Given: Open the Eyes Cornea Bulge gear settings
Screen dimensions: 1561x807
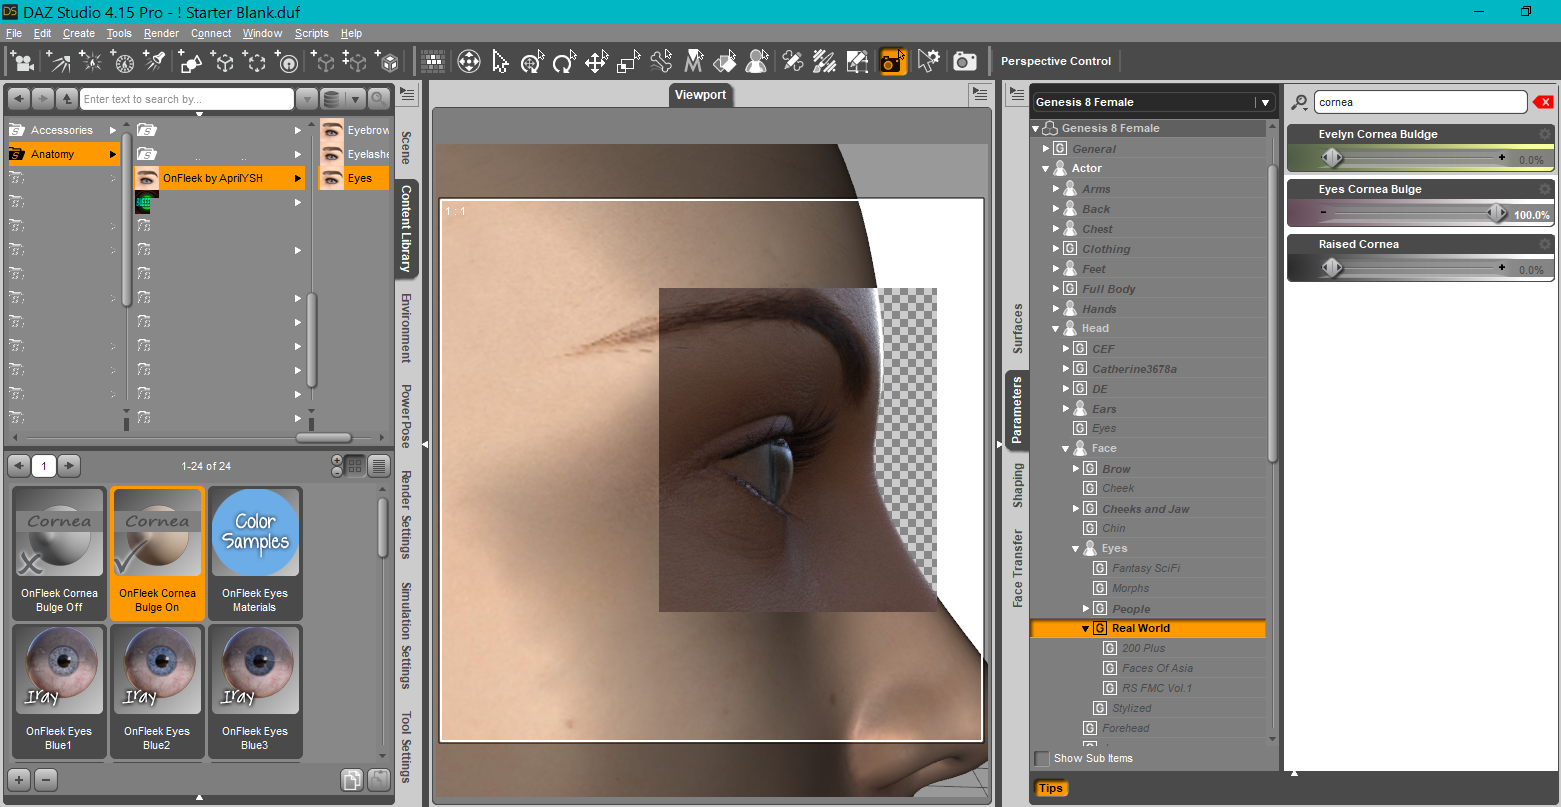Looking at the screenshot, I should tap(1545, 189).
